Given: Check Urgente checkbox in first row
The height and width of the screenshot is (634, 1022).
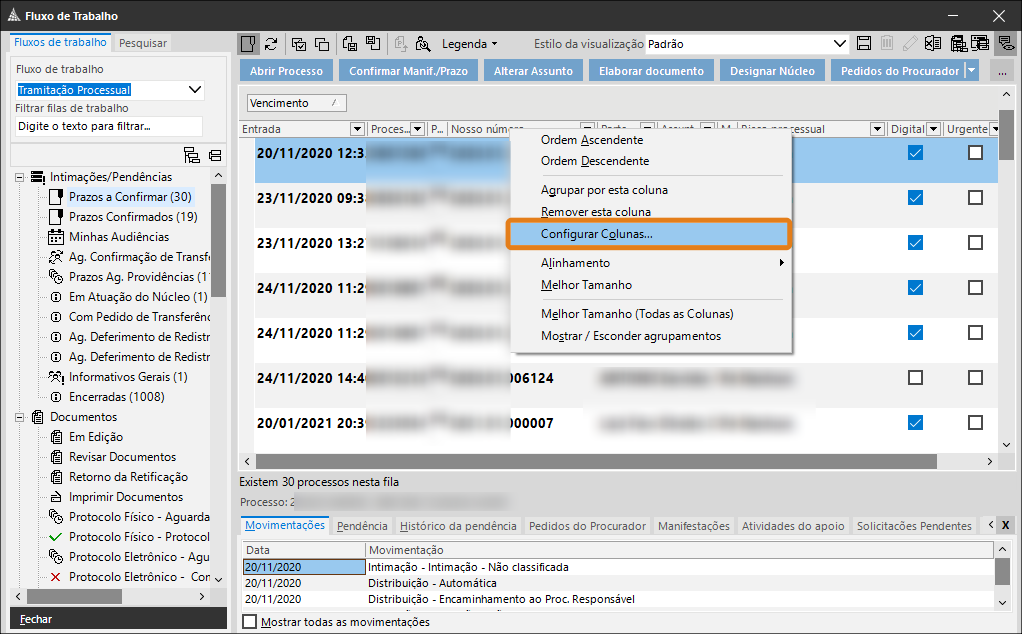Looking at the screenshot, I should pyautogui.click(x=975, y=153).
